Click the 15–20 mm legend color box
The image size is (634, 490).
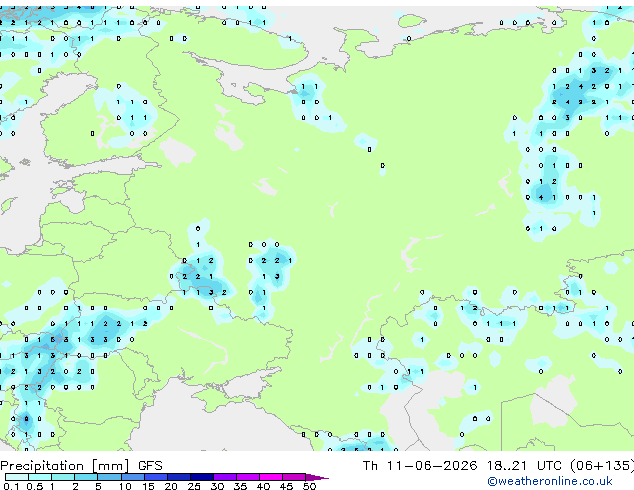click(x=156, y=477)
